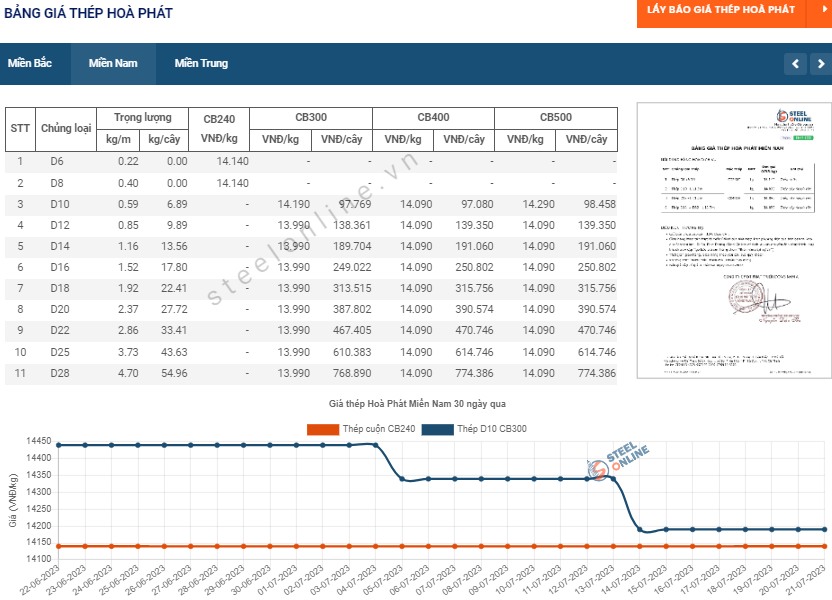This screenshot has height=600, width=832.
Task: Toggle the Thép cuộn CB240 legend swatch
Action: [323, 429]
